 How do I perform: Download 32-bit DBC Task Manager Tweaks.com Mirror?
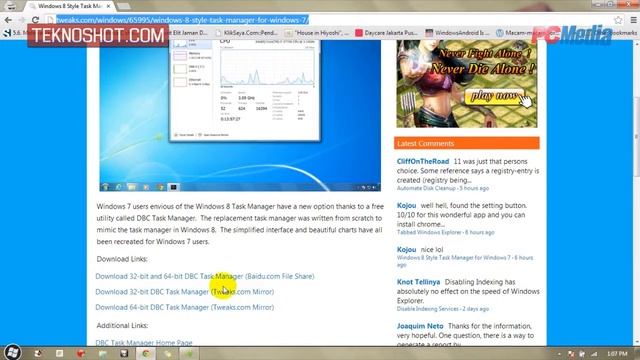click(x=184, y=292)
